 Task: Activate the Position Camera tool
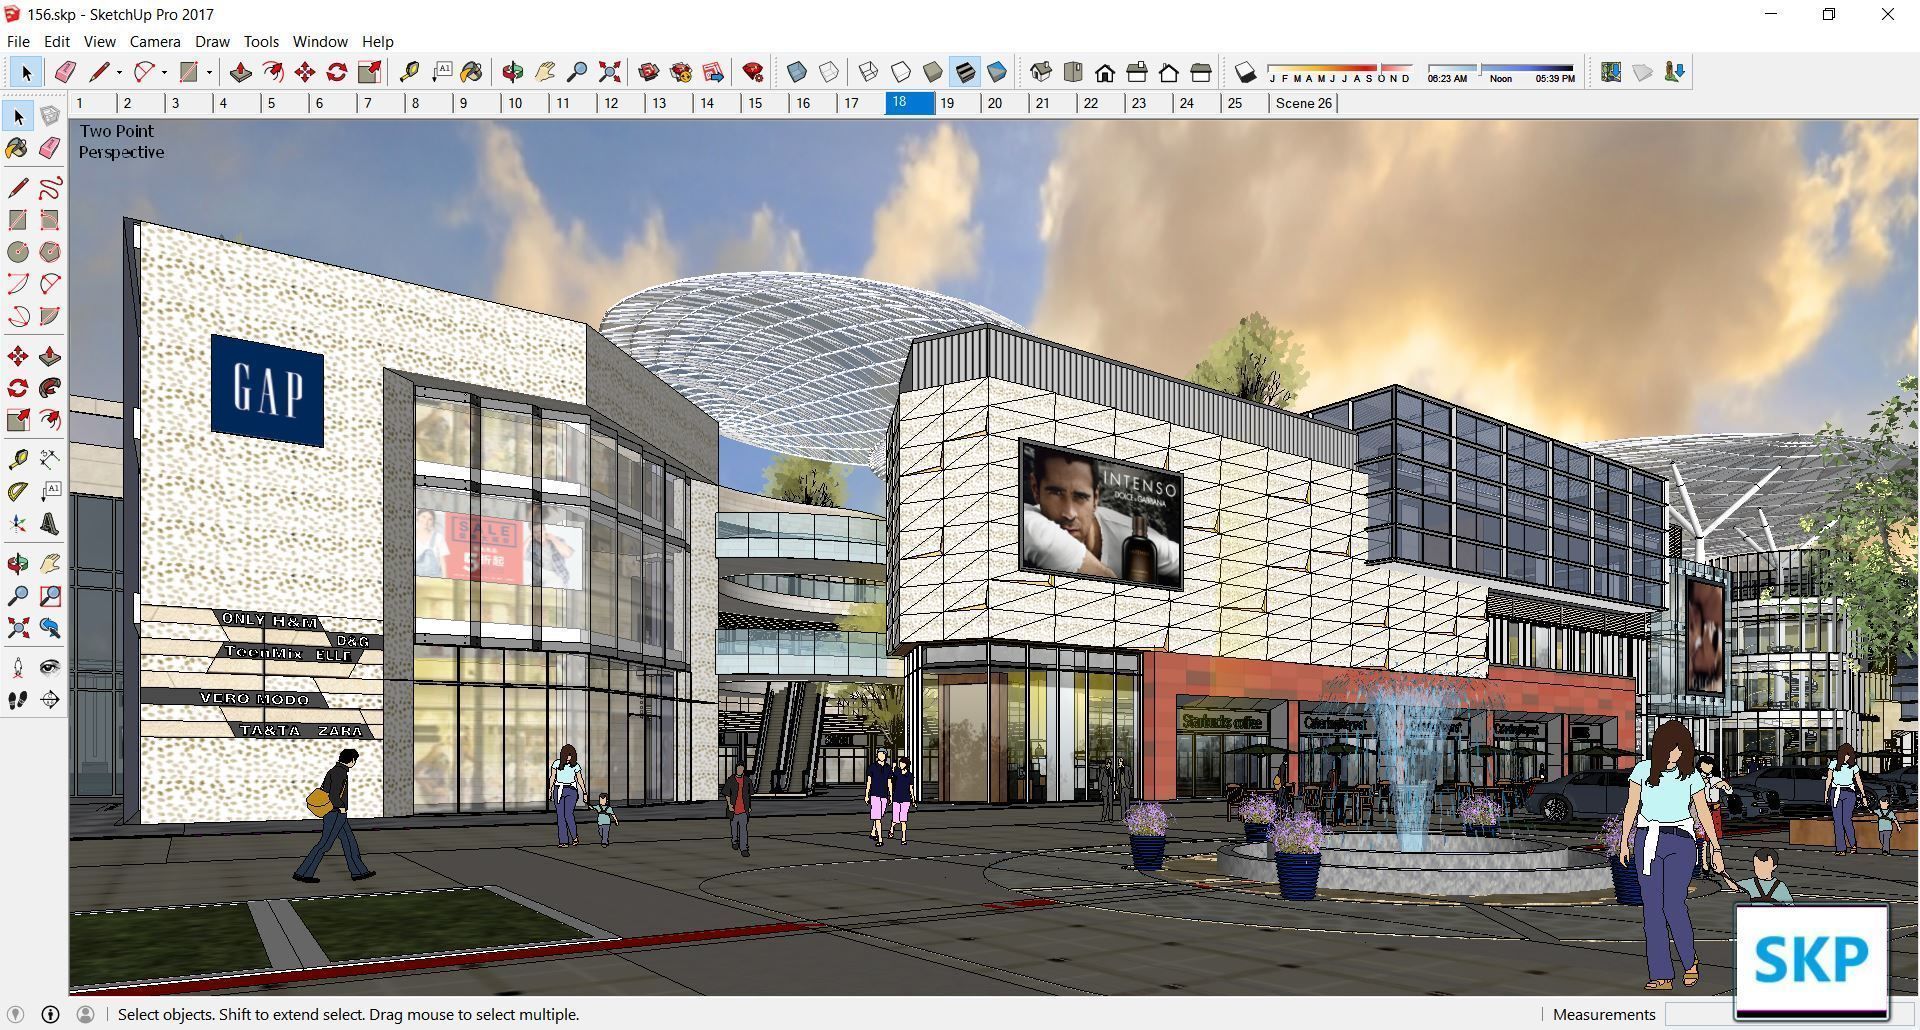pyautogui.click(x=18, y=668)
